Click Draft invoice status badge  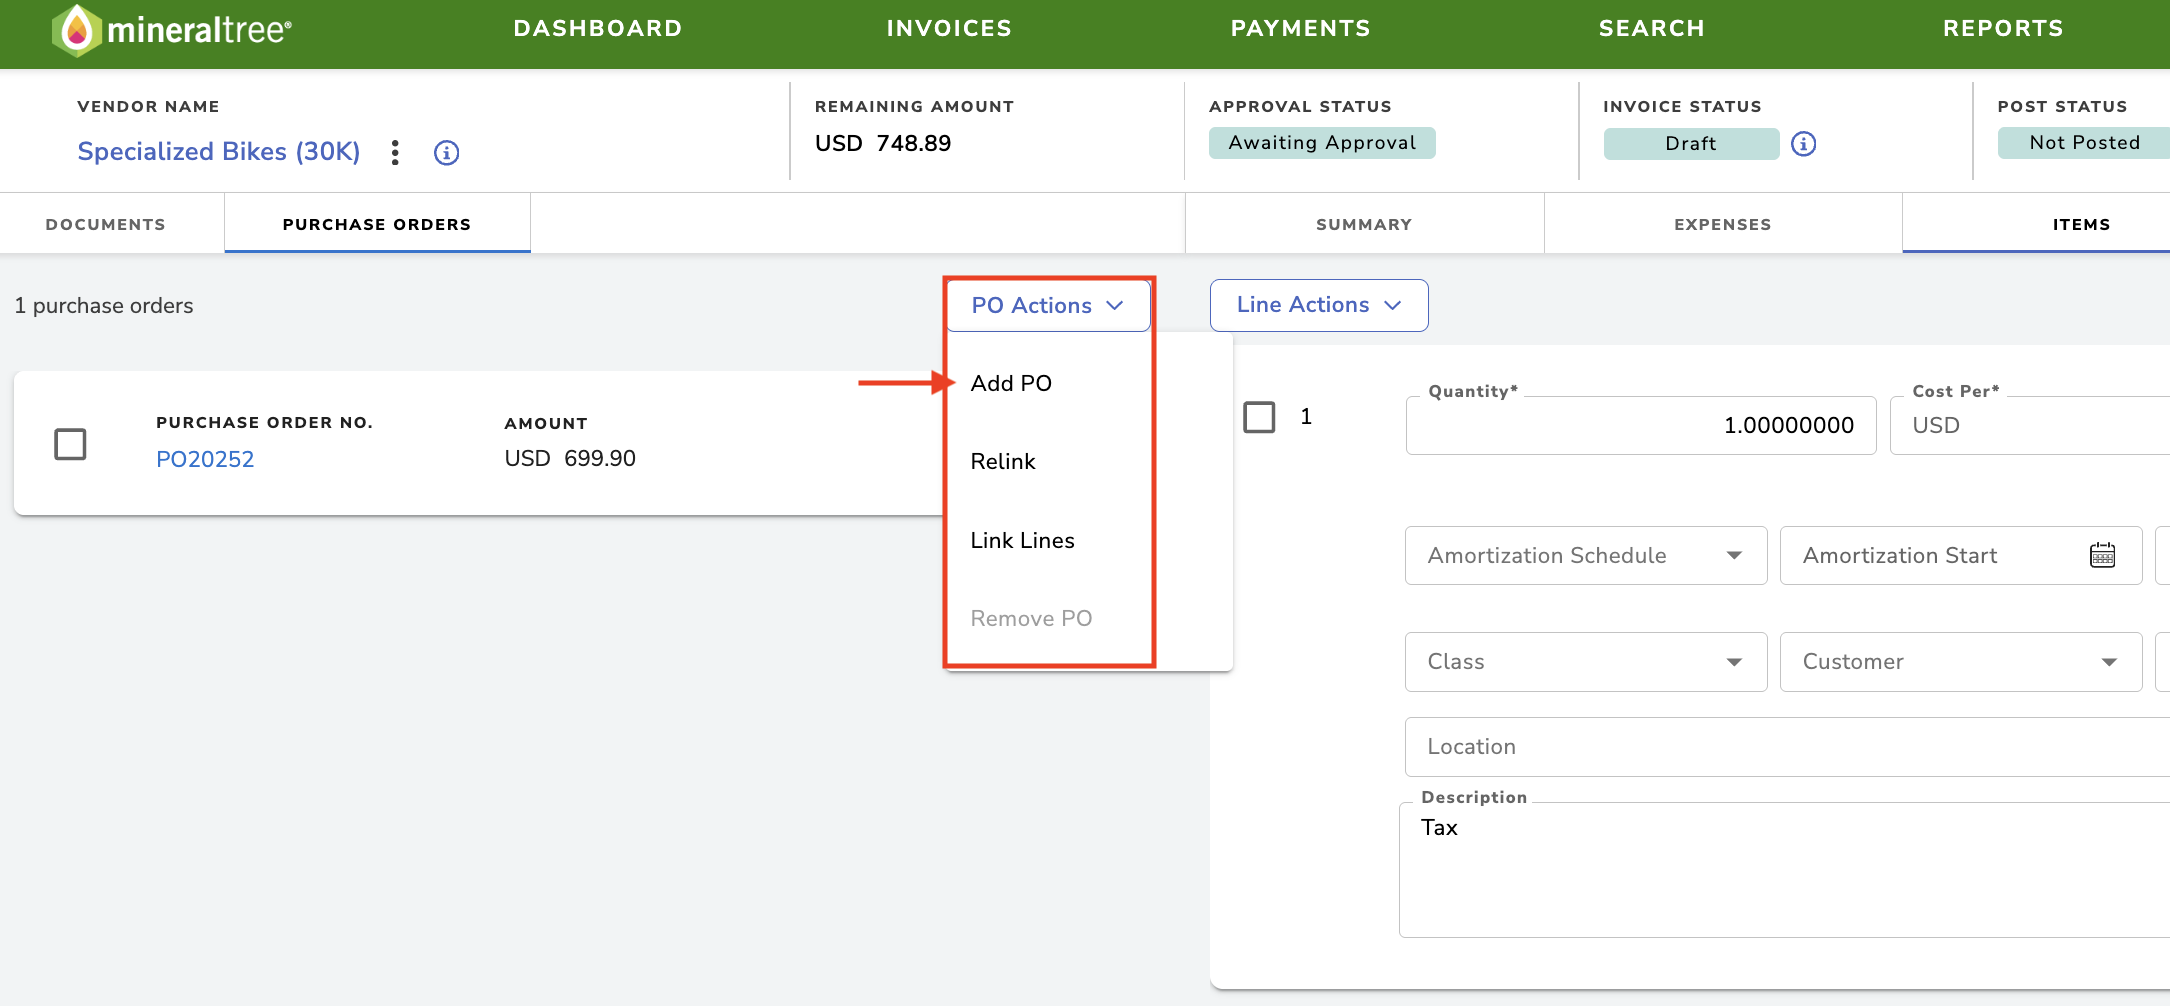point(1691,144)
